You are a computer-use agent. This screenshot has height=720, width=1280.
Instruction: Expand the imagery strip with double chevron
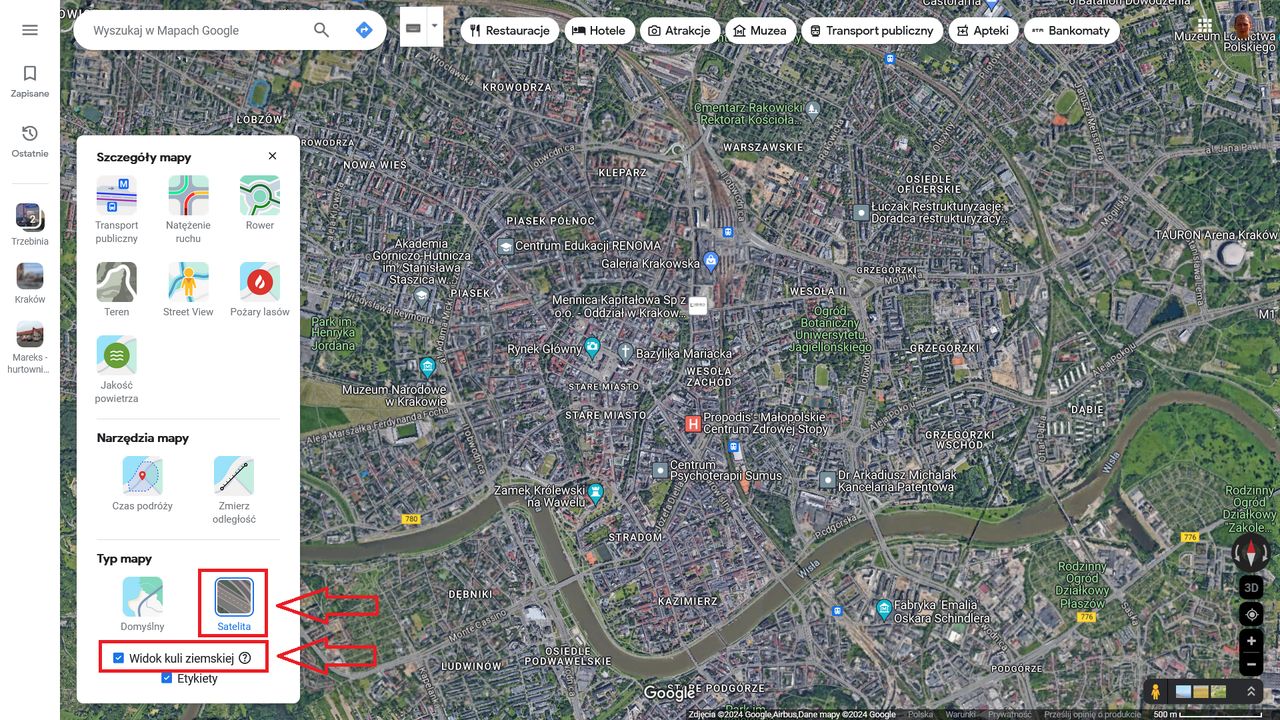click(x=1250, y=691)
